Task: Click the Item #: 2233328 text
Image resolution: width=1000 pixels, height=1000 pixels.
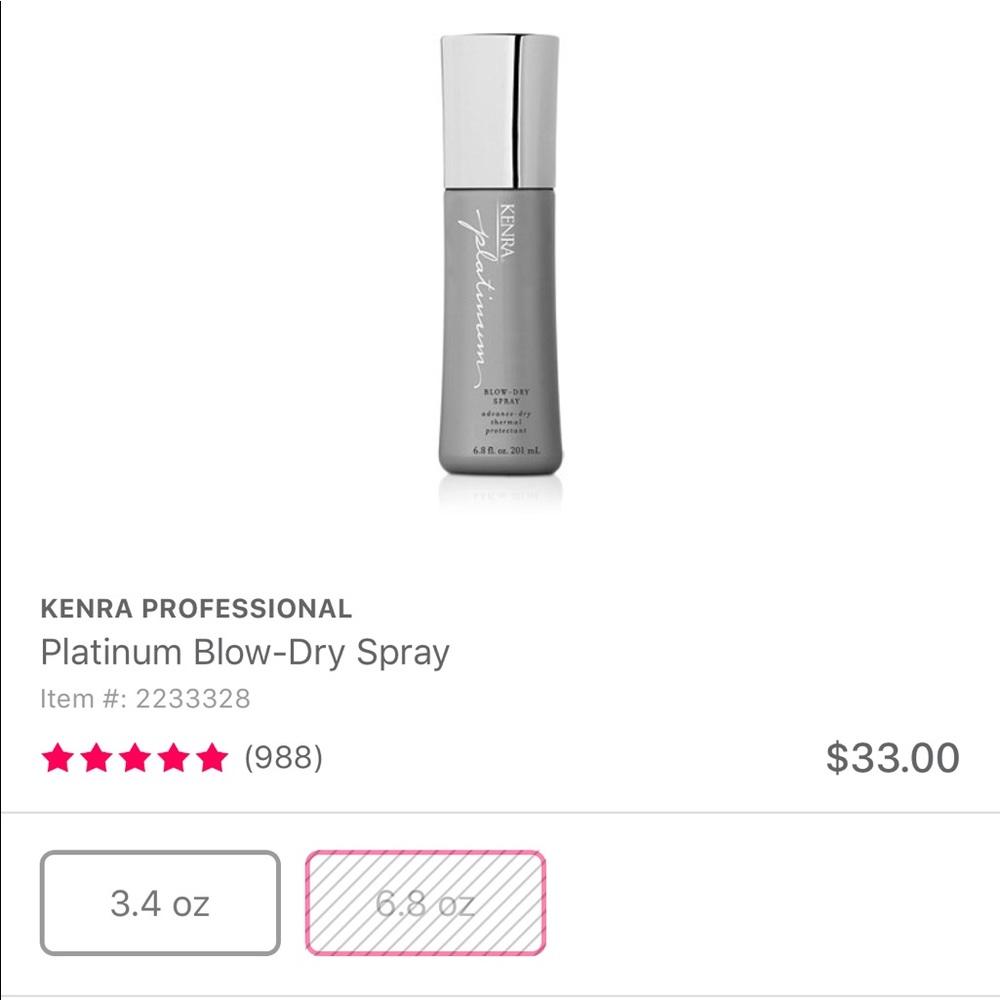Action: (146, 699)
